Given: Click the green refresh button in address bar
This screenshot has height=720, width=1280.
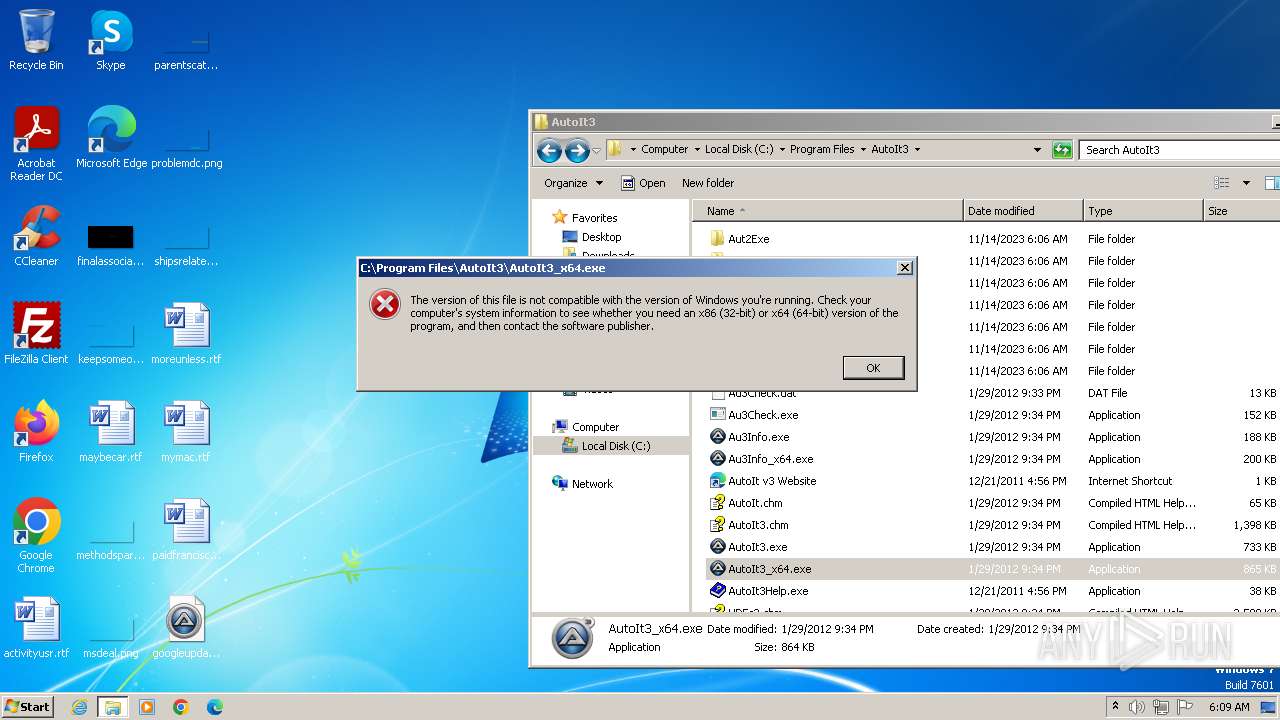Looking at the screenshot, I should pyautogui.click(x=1062, y=150).
